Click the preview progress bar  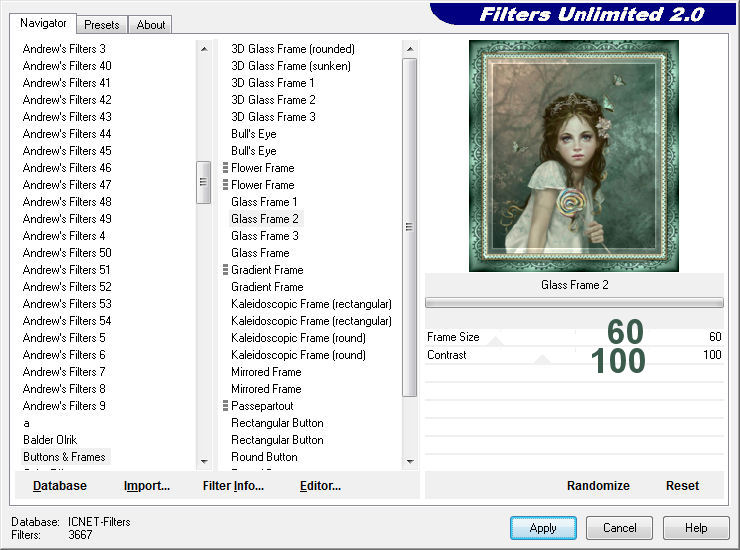point(574,303)
